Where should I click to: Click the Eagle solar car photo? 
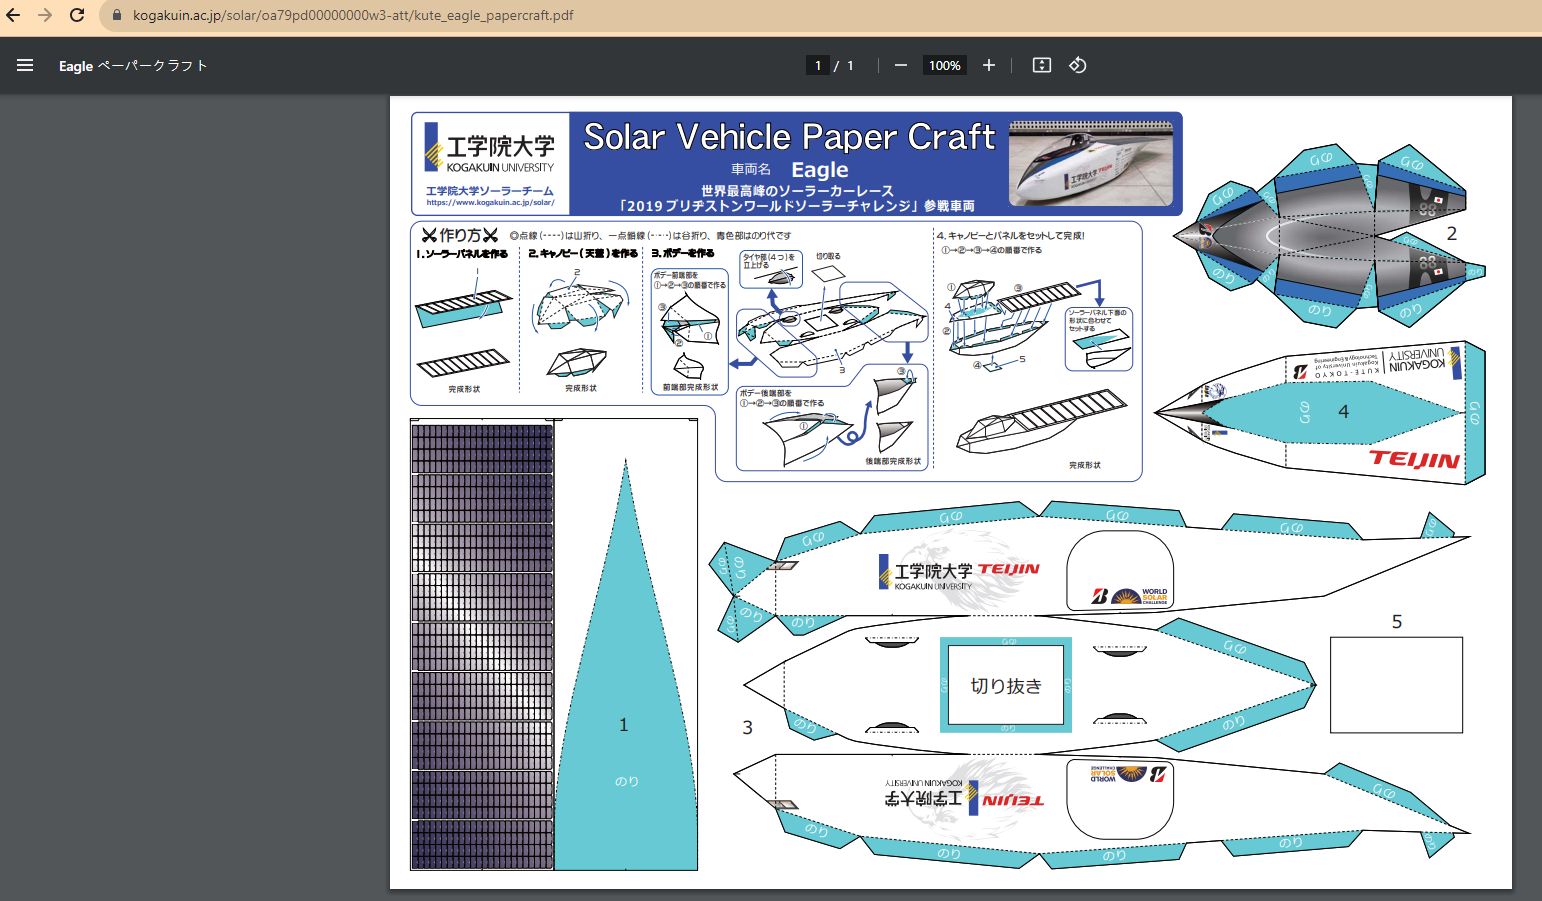1090,163
